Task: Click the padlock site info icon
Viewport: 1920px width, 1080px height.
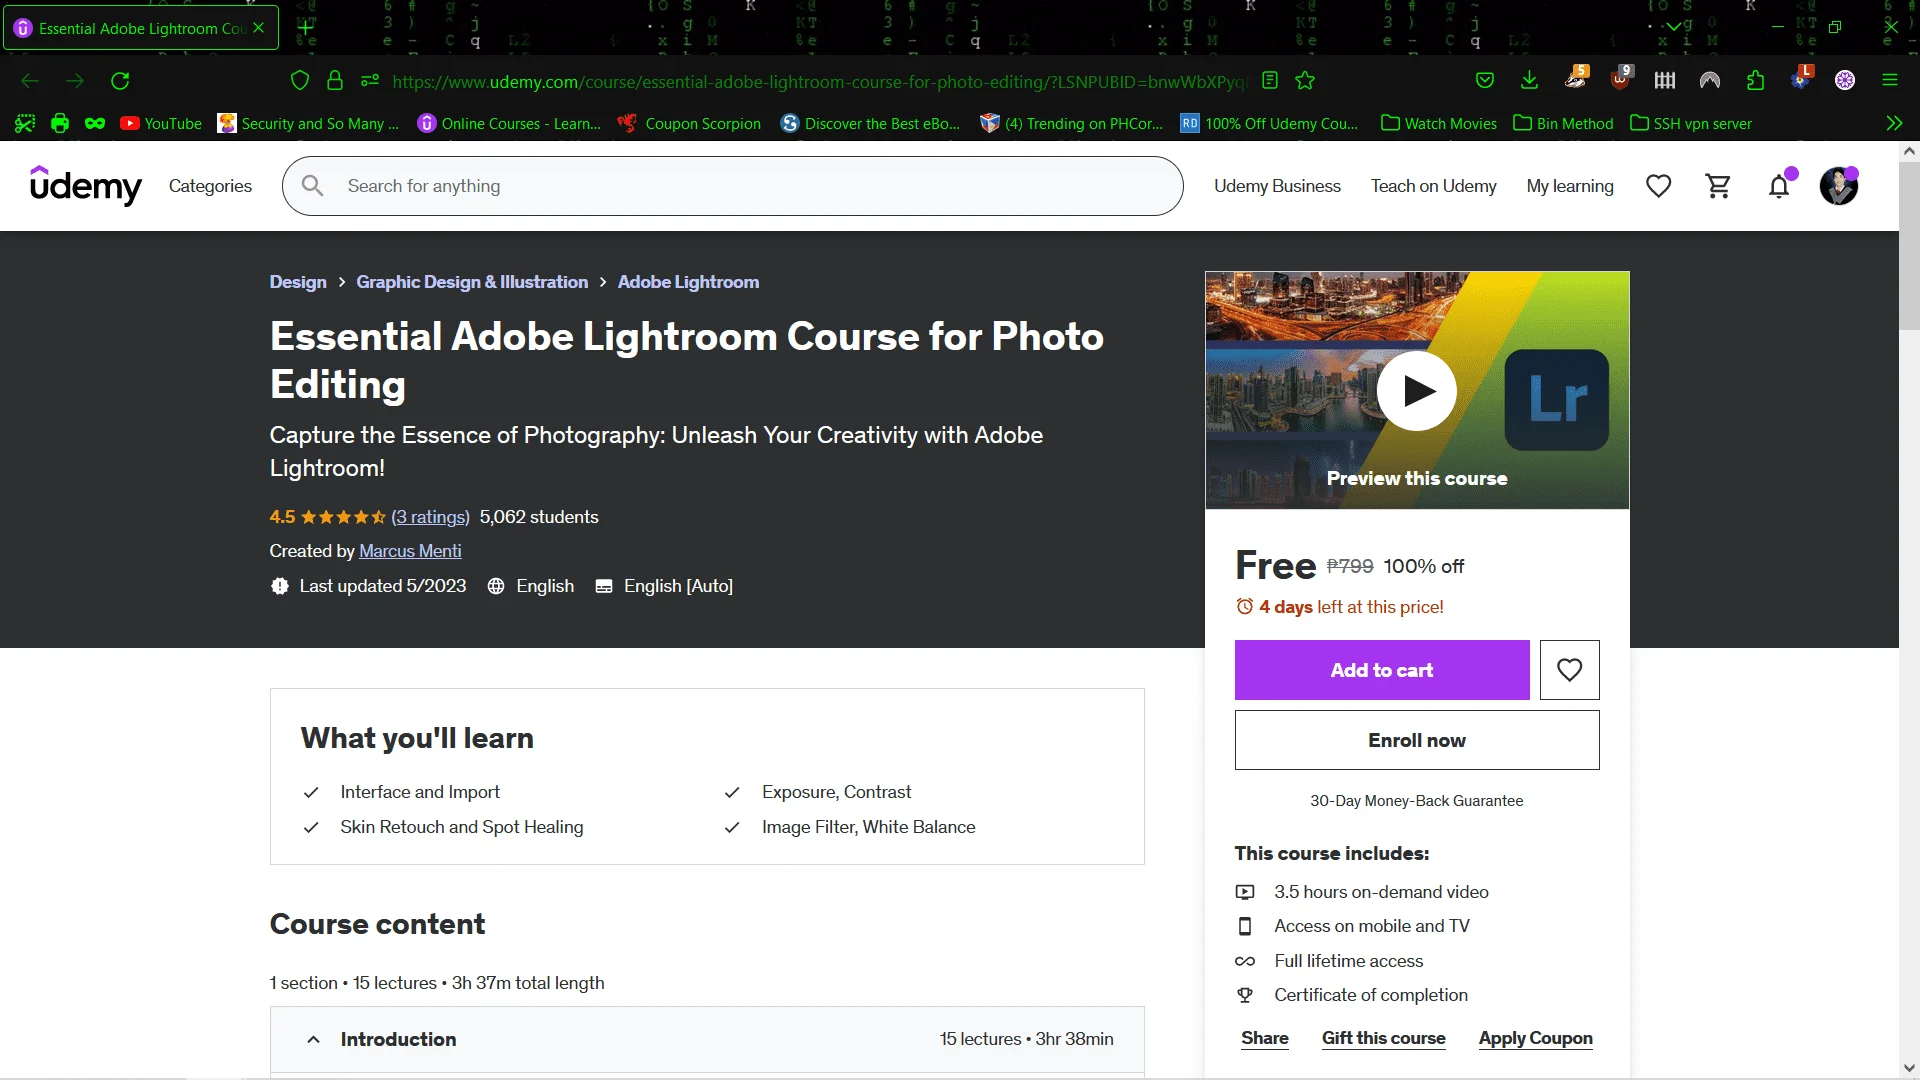Action: (x=335, y=81)
